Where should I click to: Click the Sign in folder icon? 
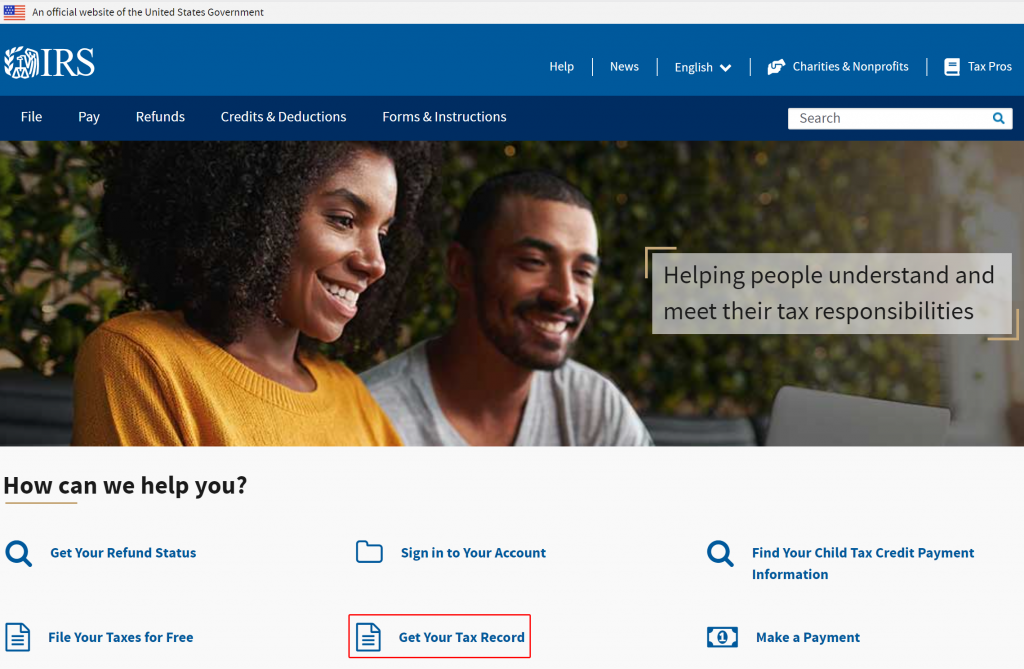369,552
